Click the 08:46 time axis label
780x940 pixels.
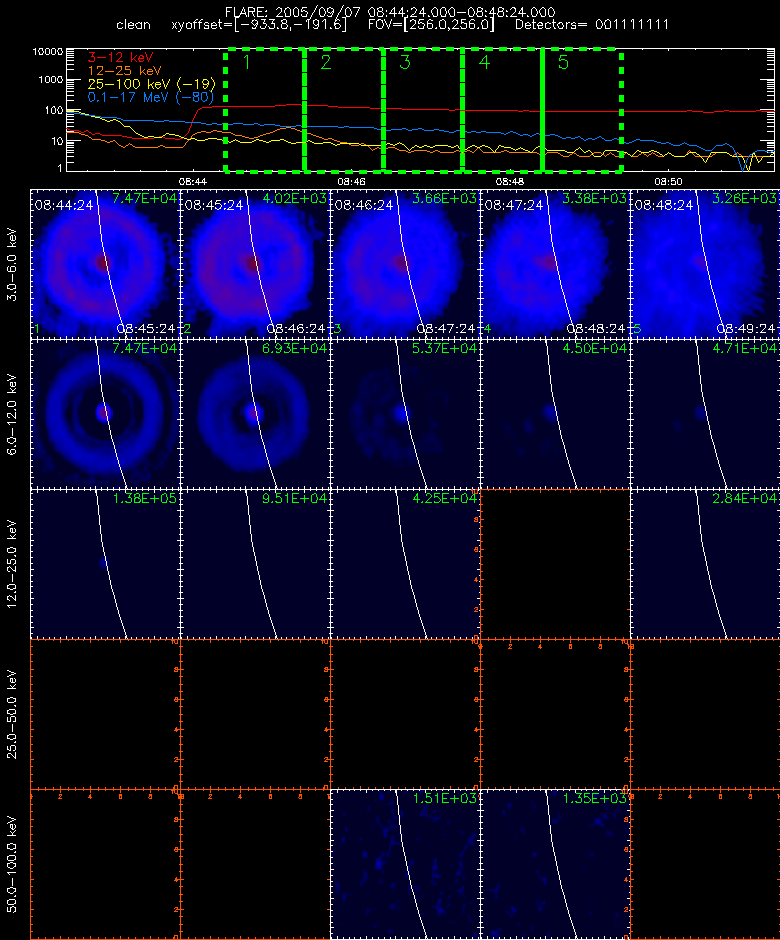pyautogui.click(x=351, y=181)
